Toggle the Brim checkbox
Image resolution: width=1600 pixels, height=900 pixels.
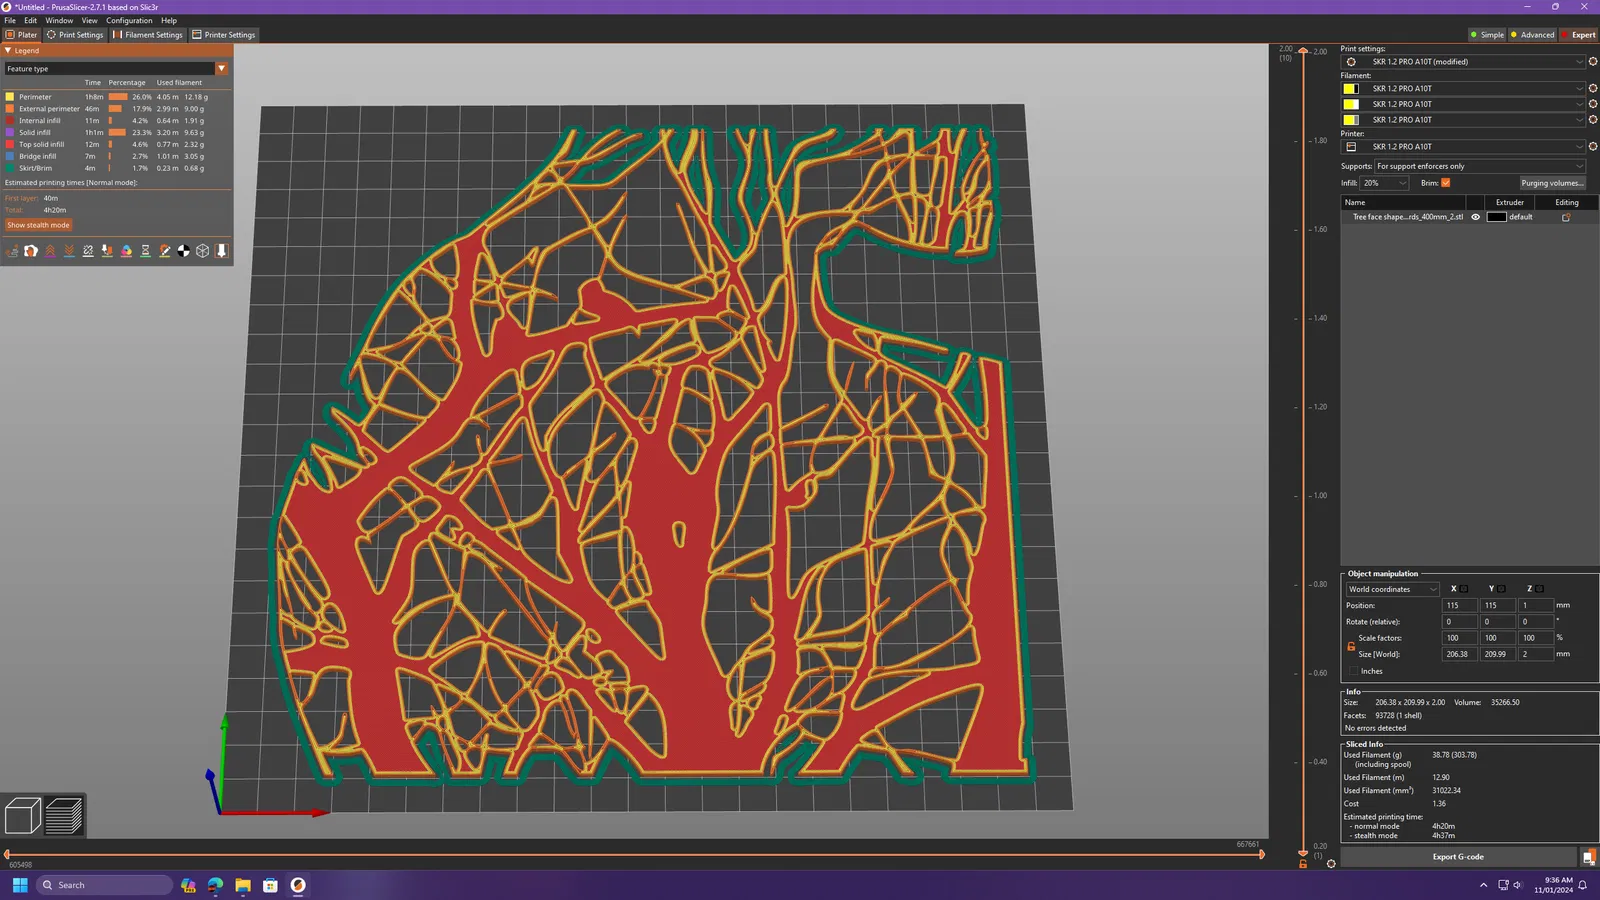click(x=1445, y=183)
